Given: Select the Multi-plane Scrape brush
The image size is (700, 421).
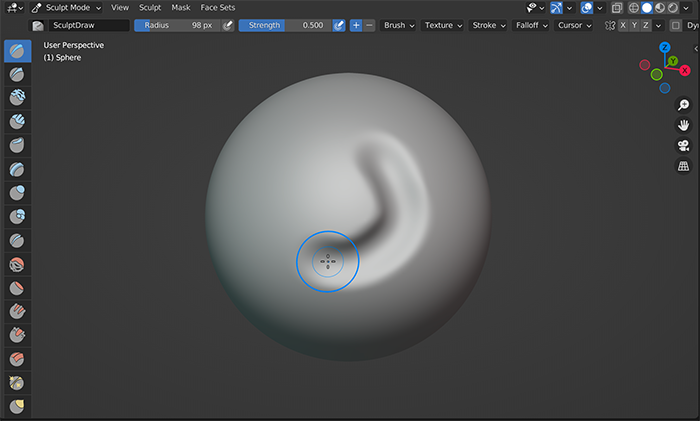Looking at the screenshot, I should (x=17, y=359).
